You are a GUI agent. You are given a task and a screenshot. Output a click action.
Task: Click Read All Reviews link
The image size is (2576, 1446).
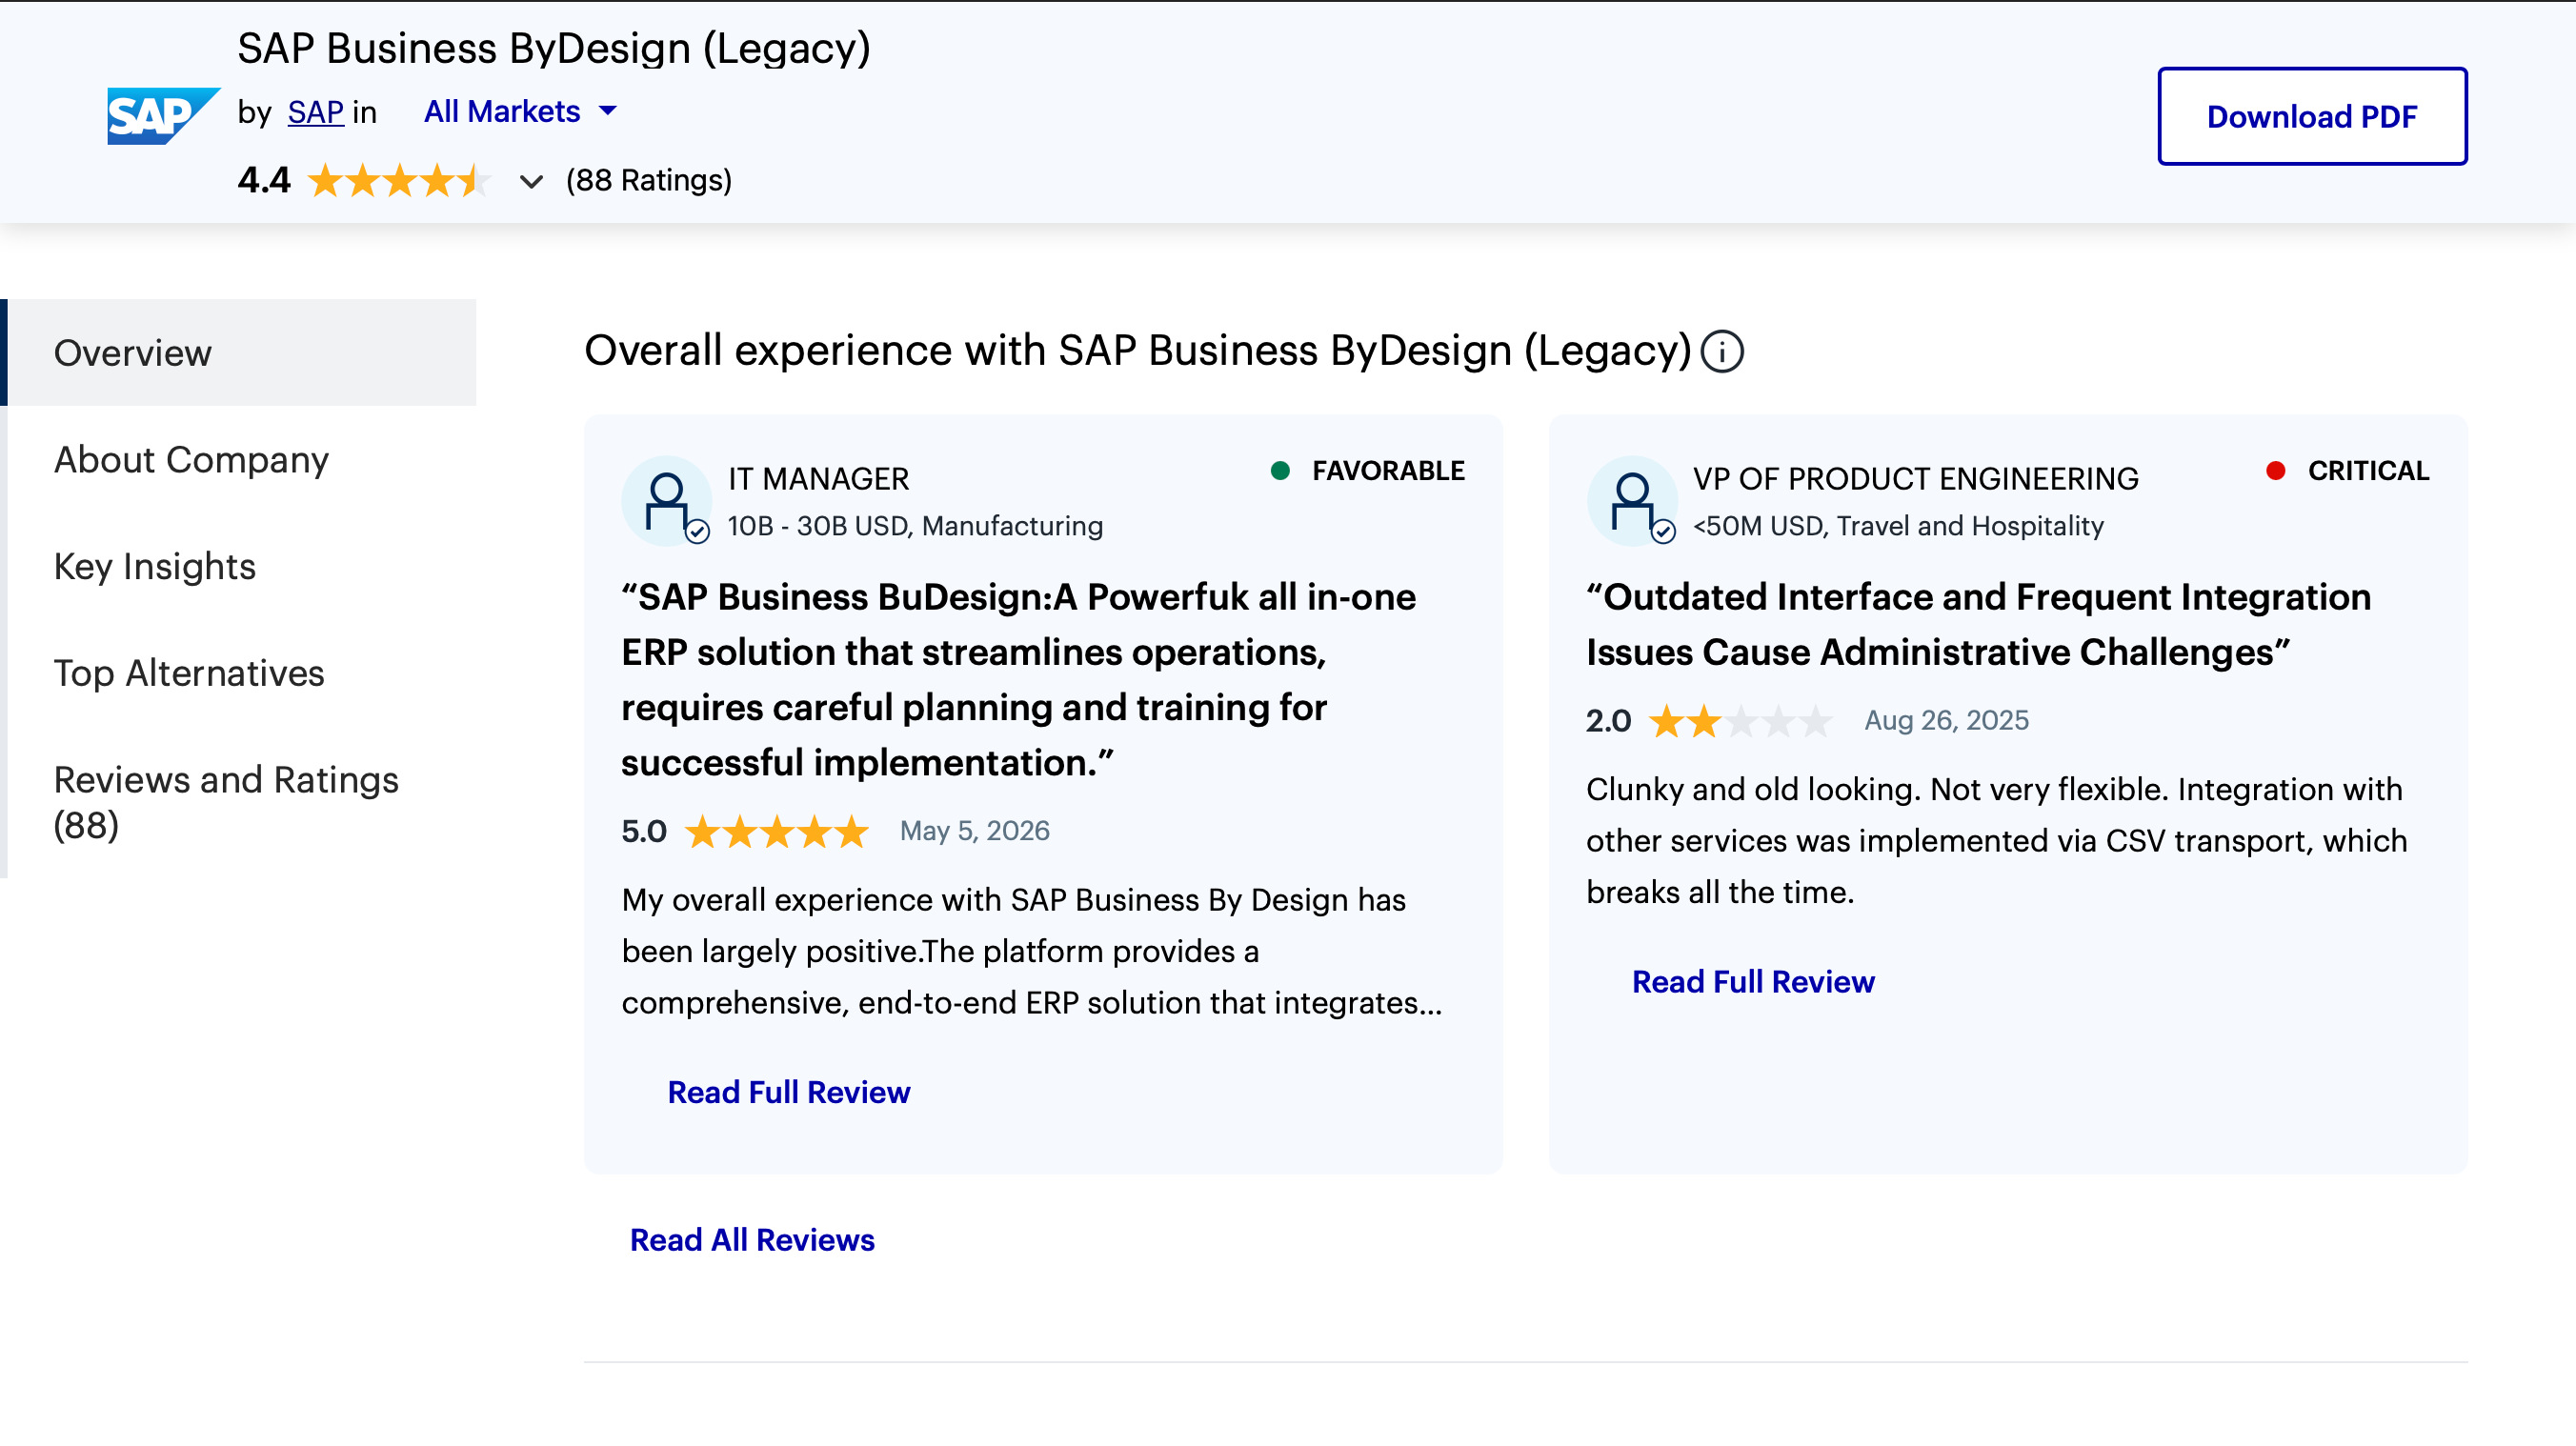pyautogui.click(x=752, y=1240)
